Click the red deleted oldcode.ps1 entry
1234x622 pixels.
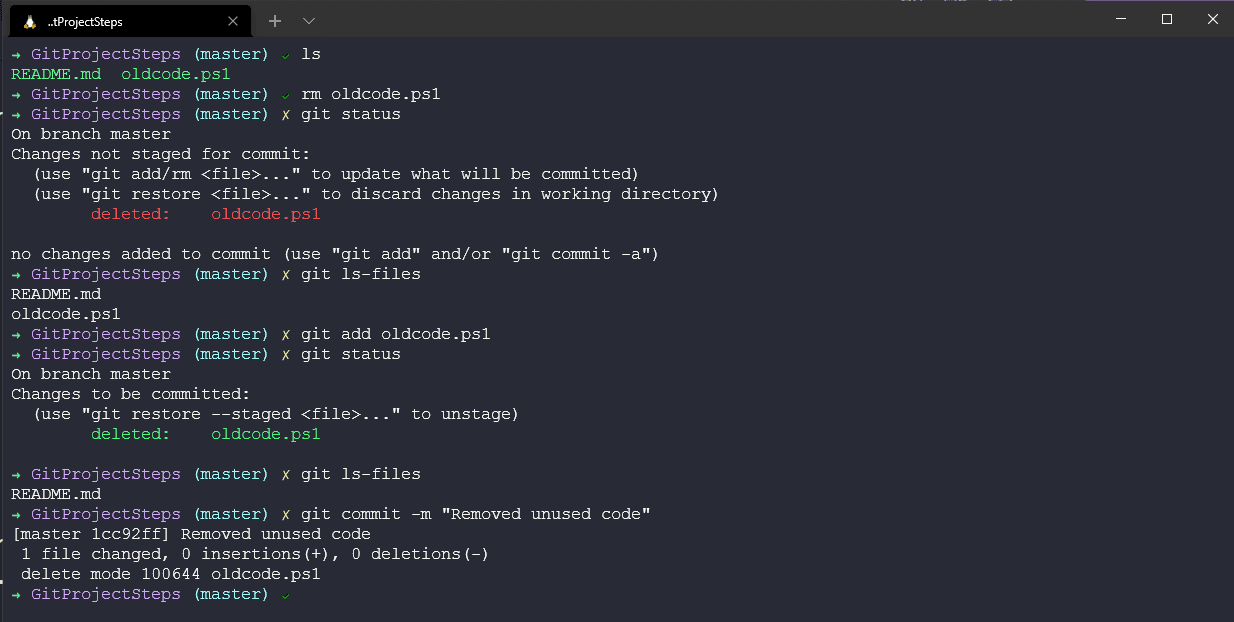click(x=265, y=214)
